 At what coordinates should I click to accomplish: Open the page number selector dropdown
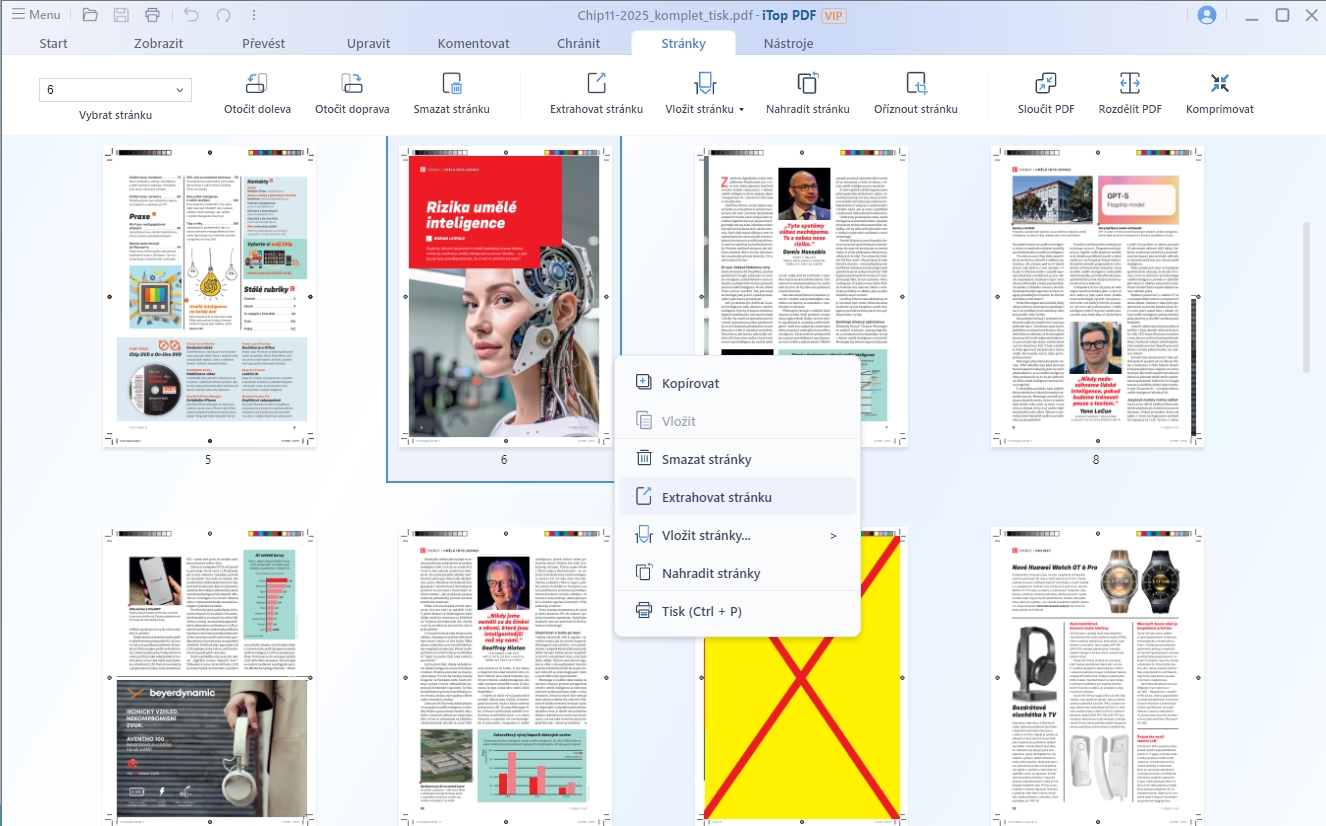180,90
